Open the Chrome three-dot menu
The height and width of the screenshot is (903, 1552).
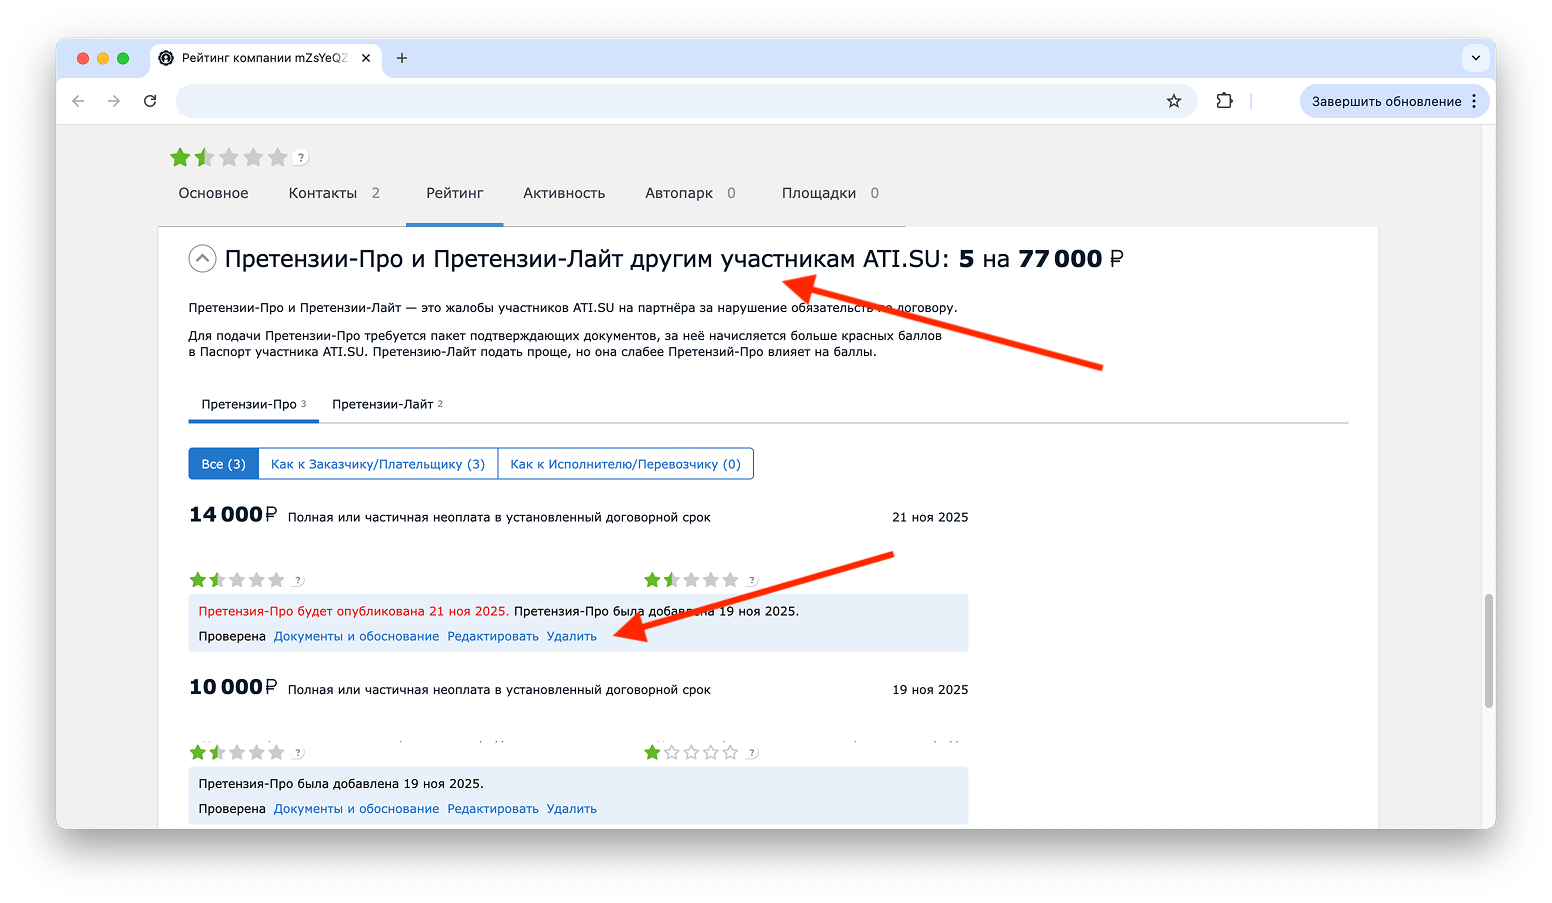click(x=1474, y=101)
